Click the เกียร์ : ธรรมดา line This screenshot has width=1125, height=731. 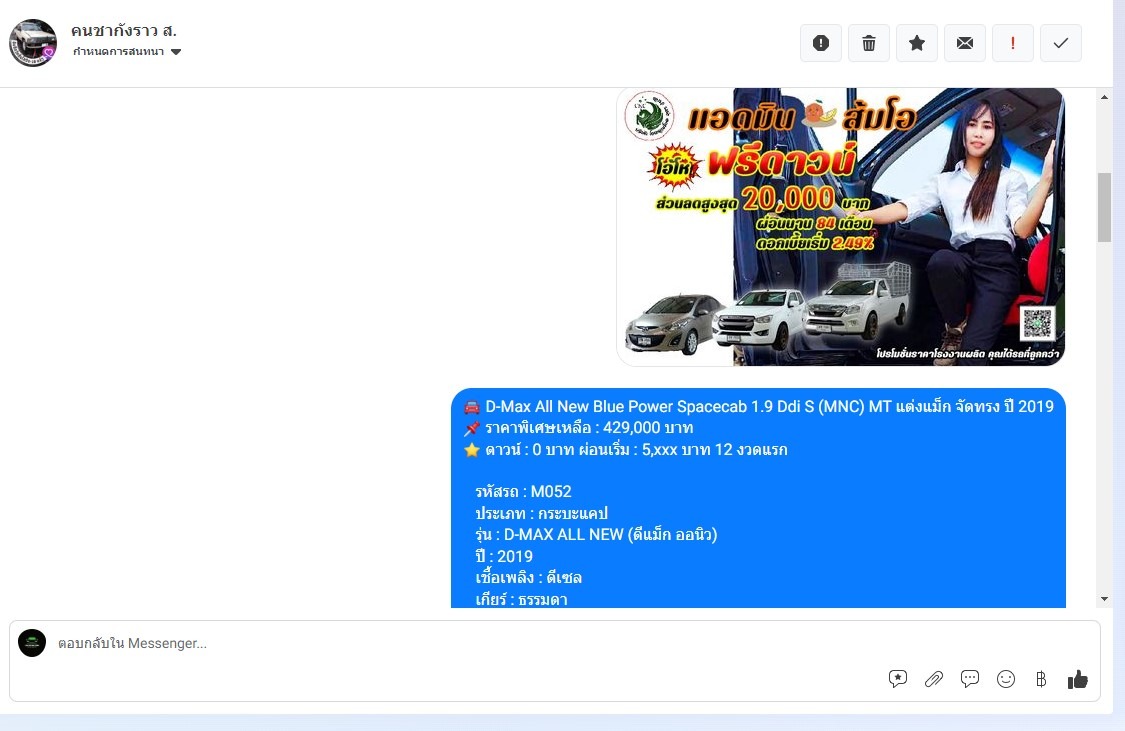click(521, 600)
